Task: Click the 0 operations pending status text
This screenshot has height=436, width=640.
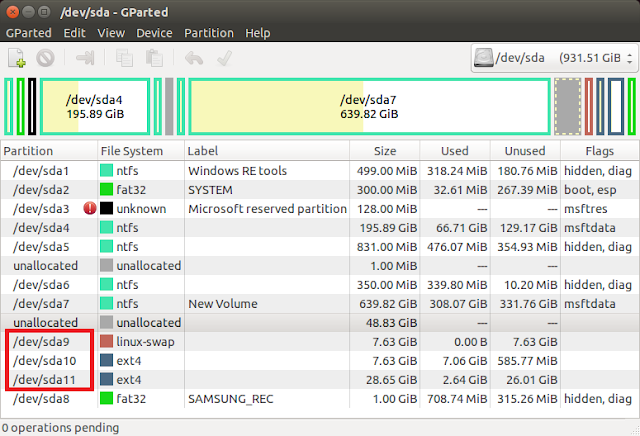Action: tap(60, 427)
